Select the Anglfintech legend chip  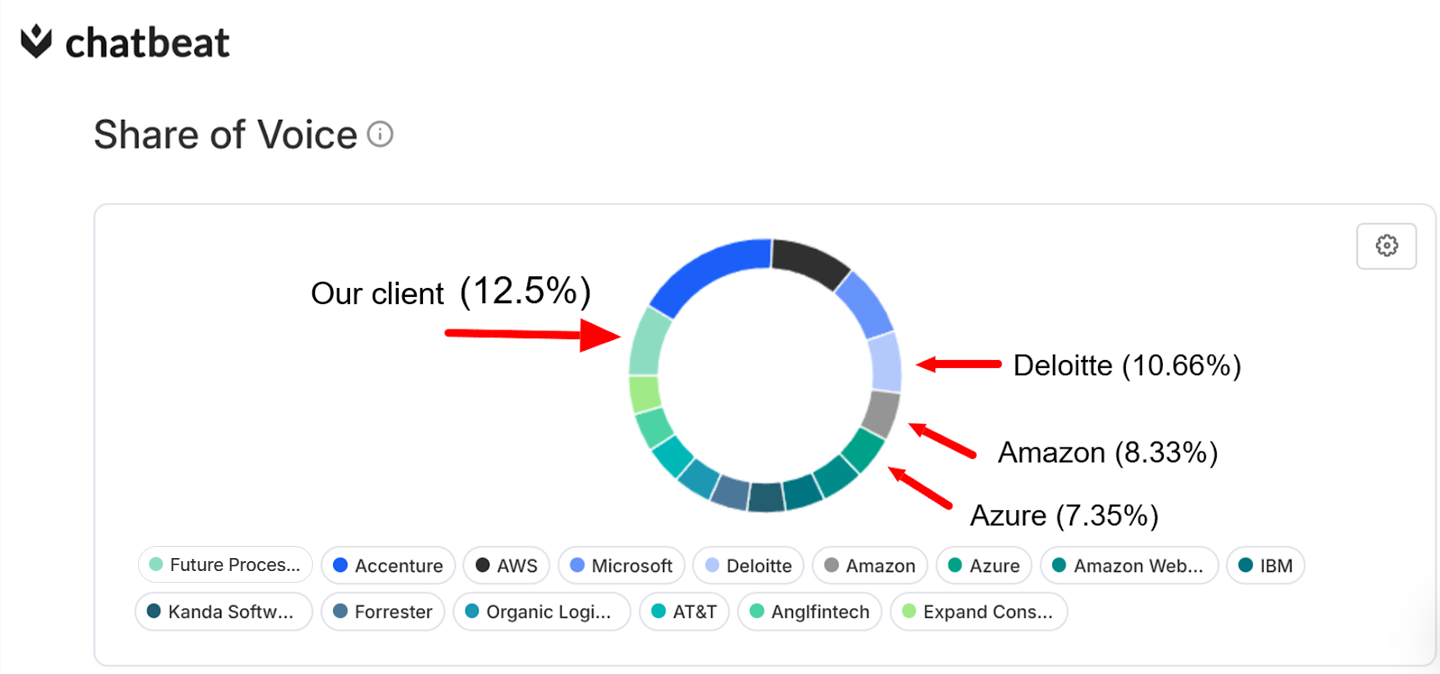[809, 612]
